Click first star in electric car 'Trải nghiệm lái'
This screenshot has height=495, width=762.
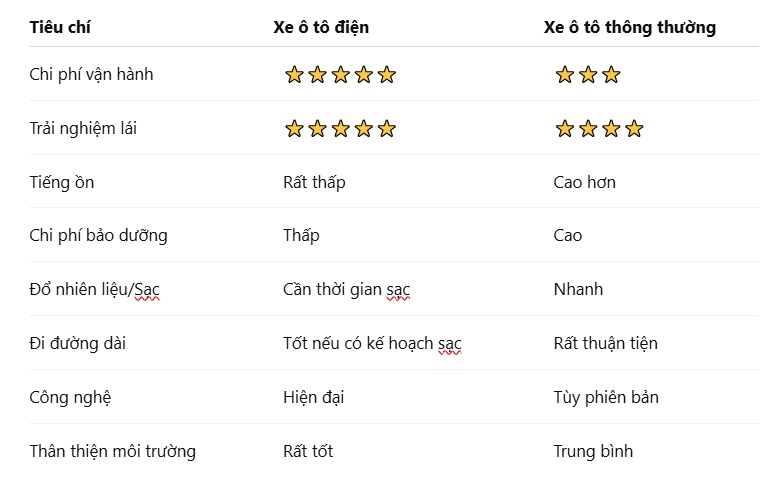pyautogui.click(x=294, y=129)
